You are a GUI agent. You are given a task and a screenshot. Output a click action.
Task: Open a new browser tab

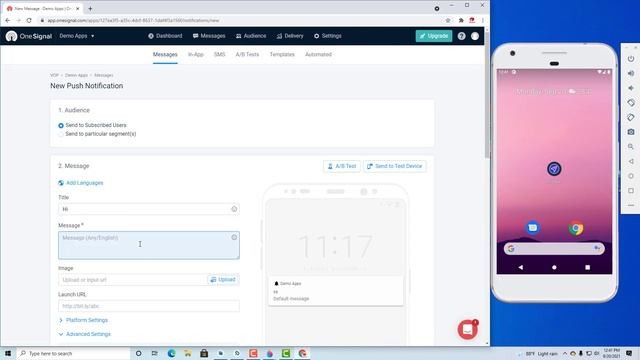click(x=90, y=8)
